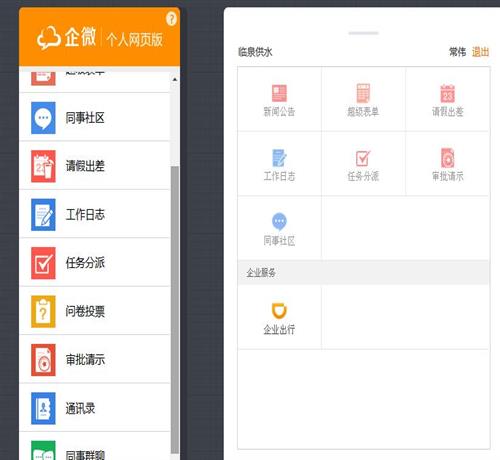Click the gray scrollbar thumb in sidebar

pos(175,310)
